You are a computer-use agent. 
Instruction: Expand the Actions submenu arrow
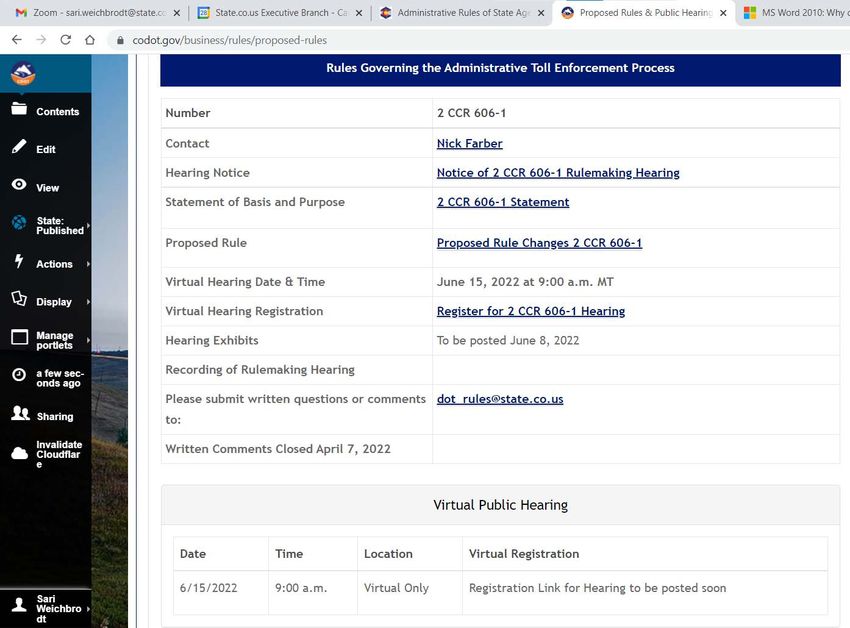88,264
